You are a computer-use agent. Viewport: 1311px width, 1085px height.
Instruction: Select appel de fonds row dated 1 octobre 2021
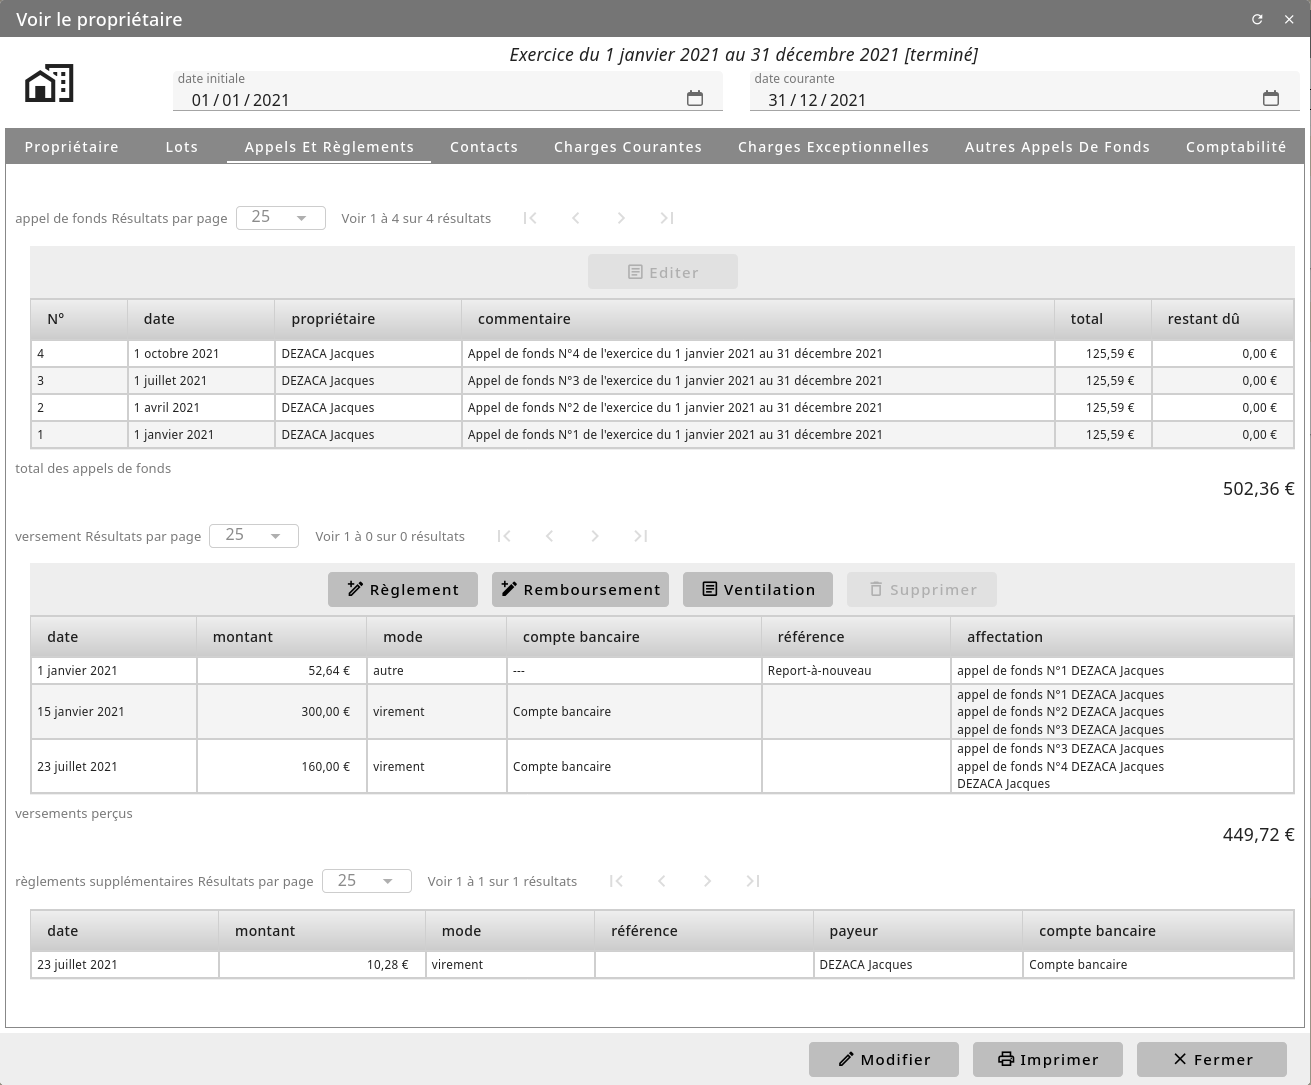(x=662, y=353)
